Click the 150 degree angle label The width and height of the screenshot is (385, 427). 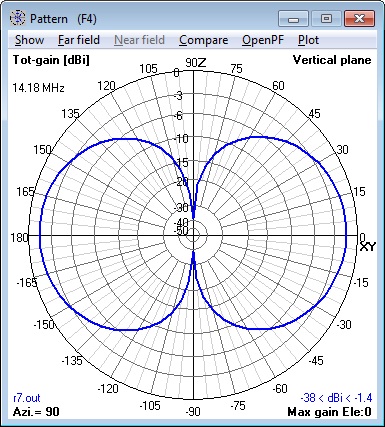click(42, 150)
